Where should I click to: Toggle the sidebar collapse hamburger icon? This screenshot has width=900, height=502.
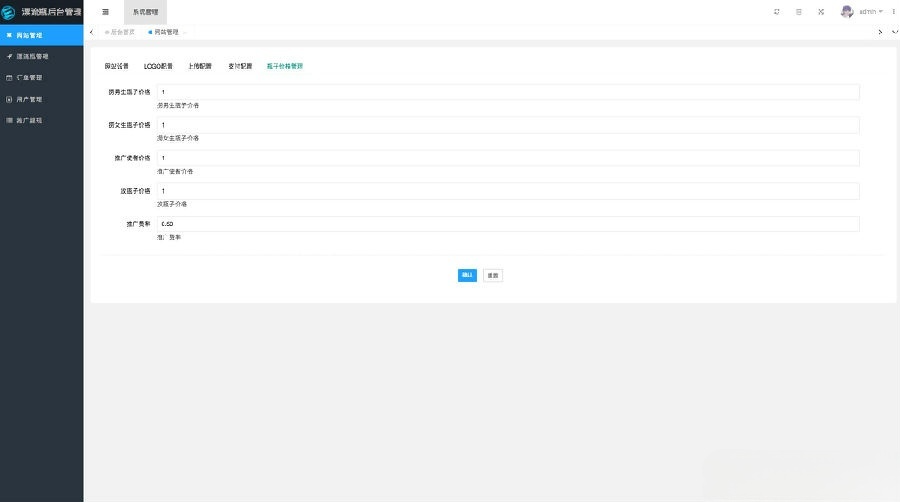(x=105, y=12)
